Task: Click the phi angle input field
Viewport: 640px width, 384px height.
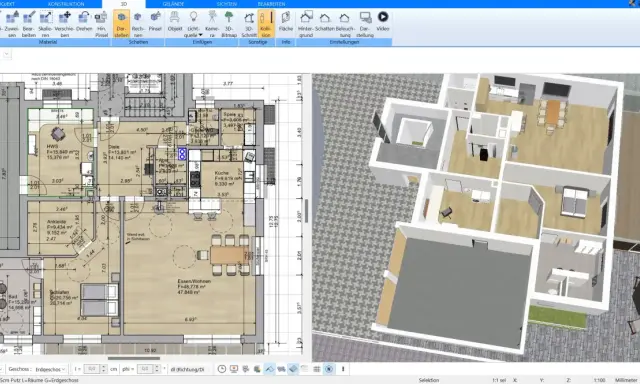Action: pos(145,369)
